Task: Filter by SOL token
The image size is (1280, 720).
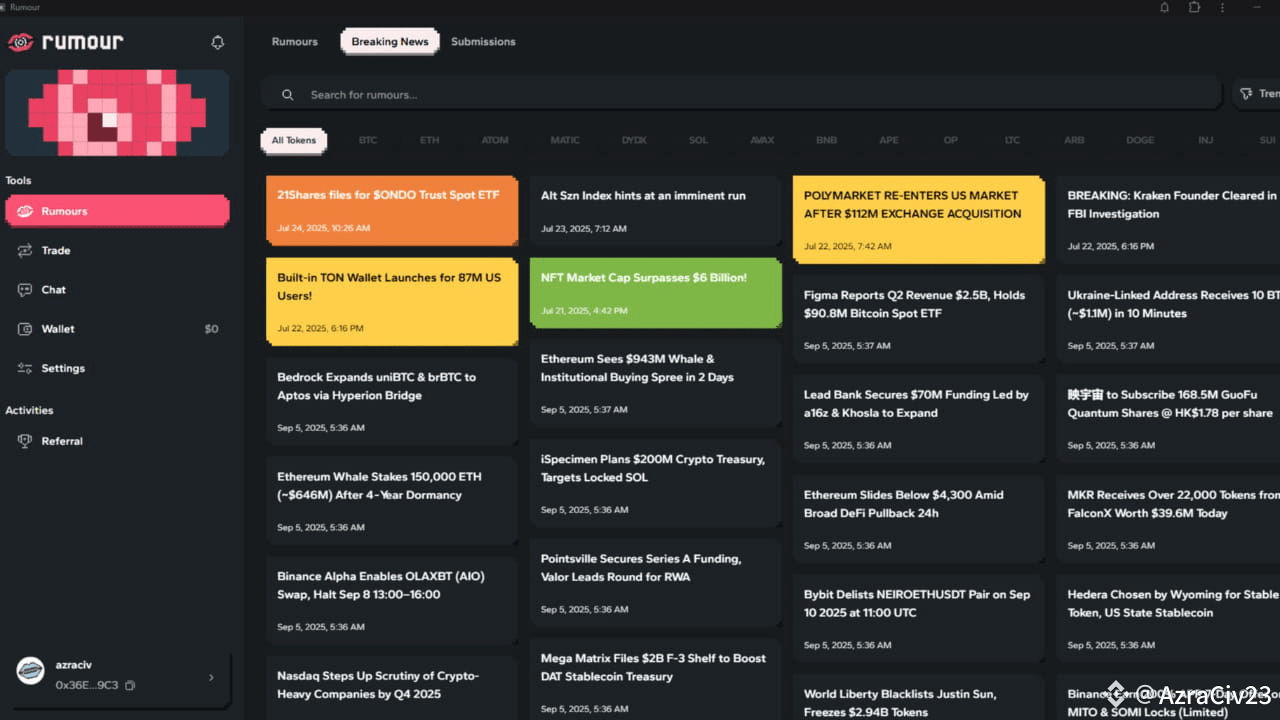Action: tap(698, 140)
